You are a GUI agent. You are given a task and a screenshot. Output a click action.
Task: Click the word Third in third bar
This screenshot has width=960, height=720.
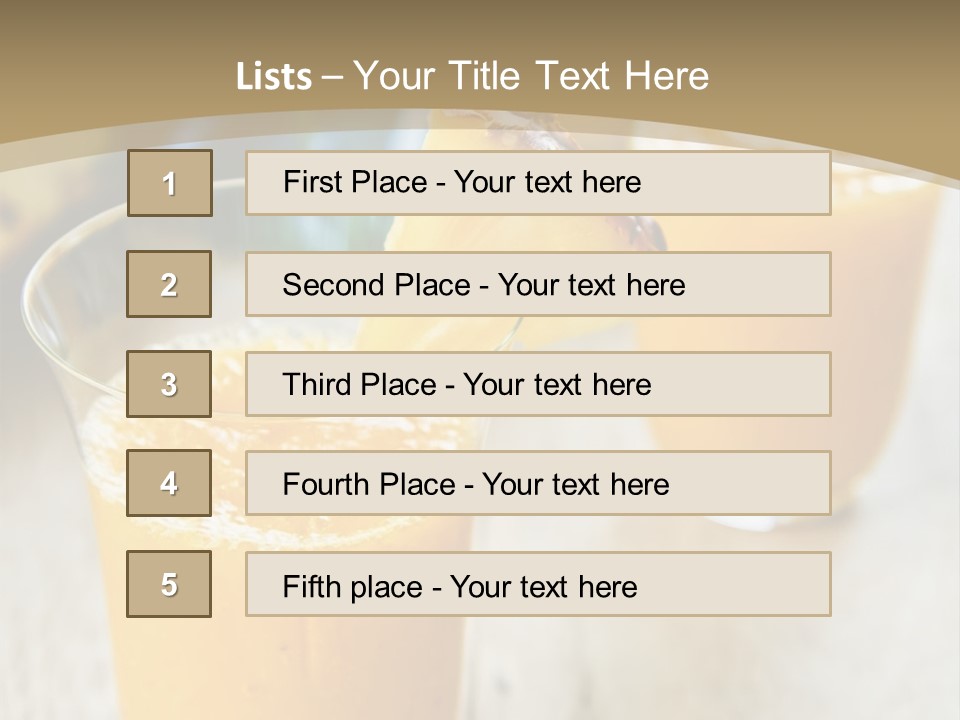click(x=318, y=385)
